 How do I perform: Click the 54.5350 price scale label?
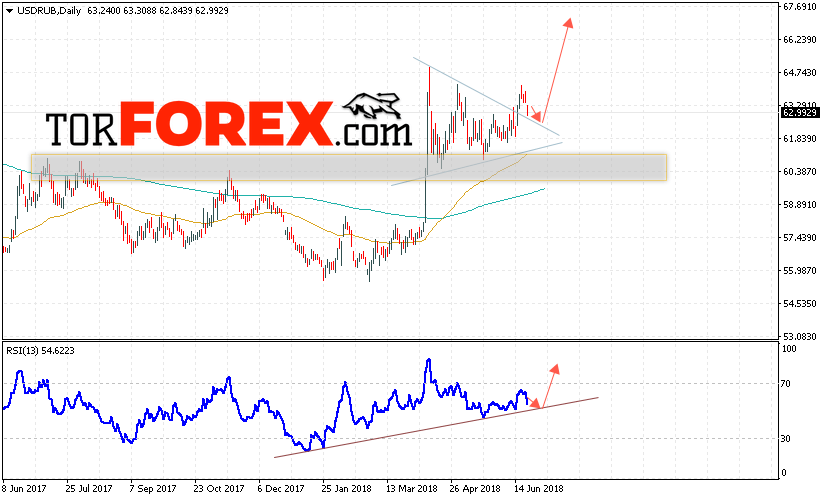click(x=800, y=304)
